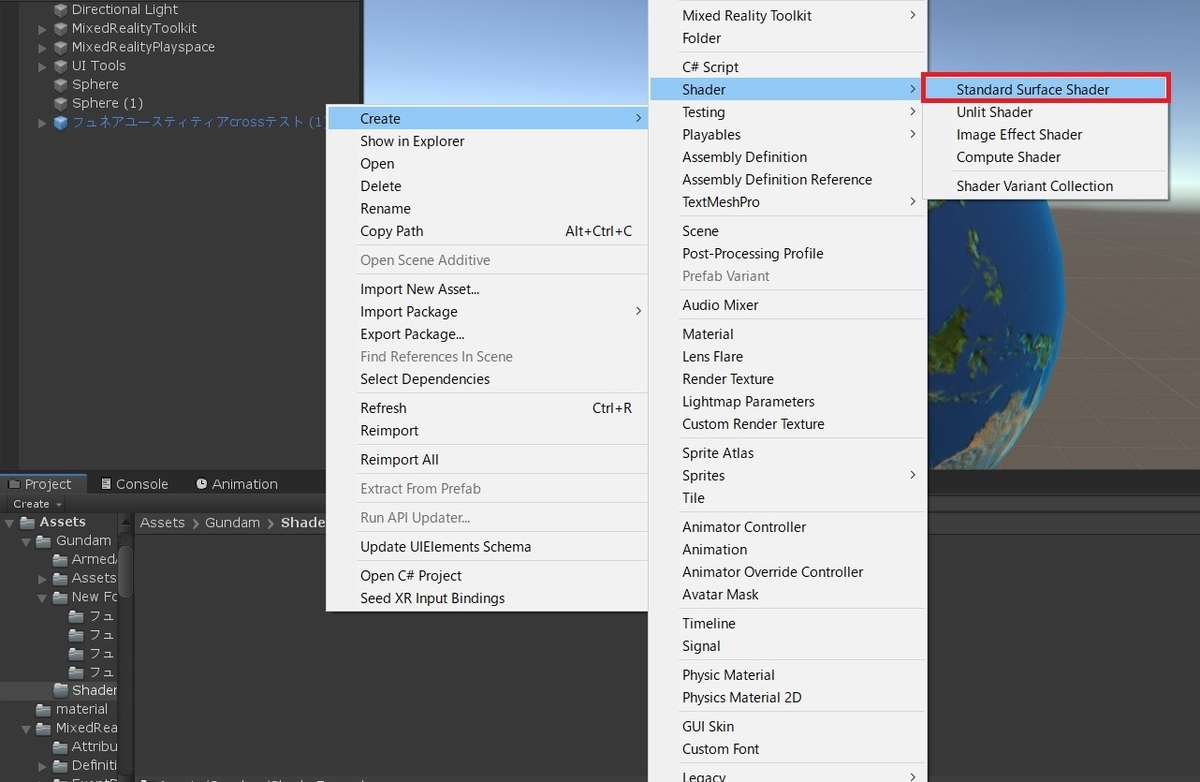Create a Timeline asset
Image resolution: width=1200 pixels, height=782 pixels.
coord(788,623)
